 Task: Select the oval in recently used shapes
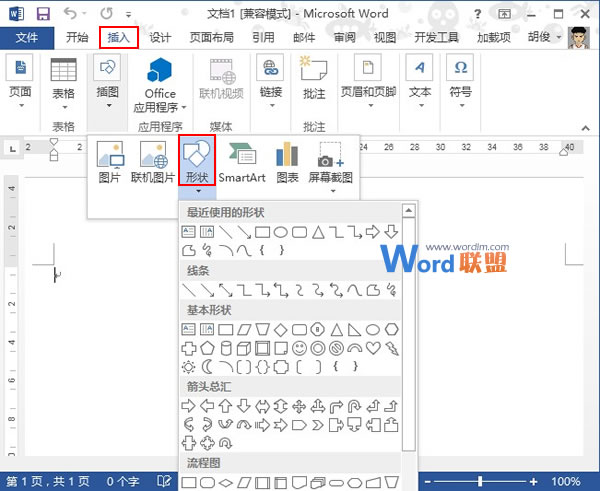280,232
